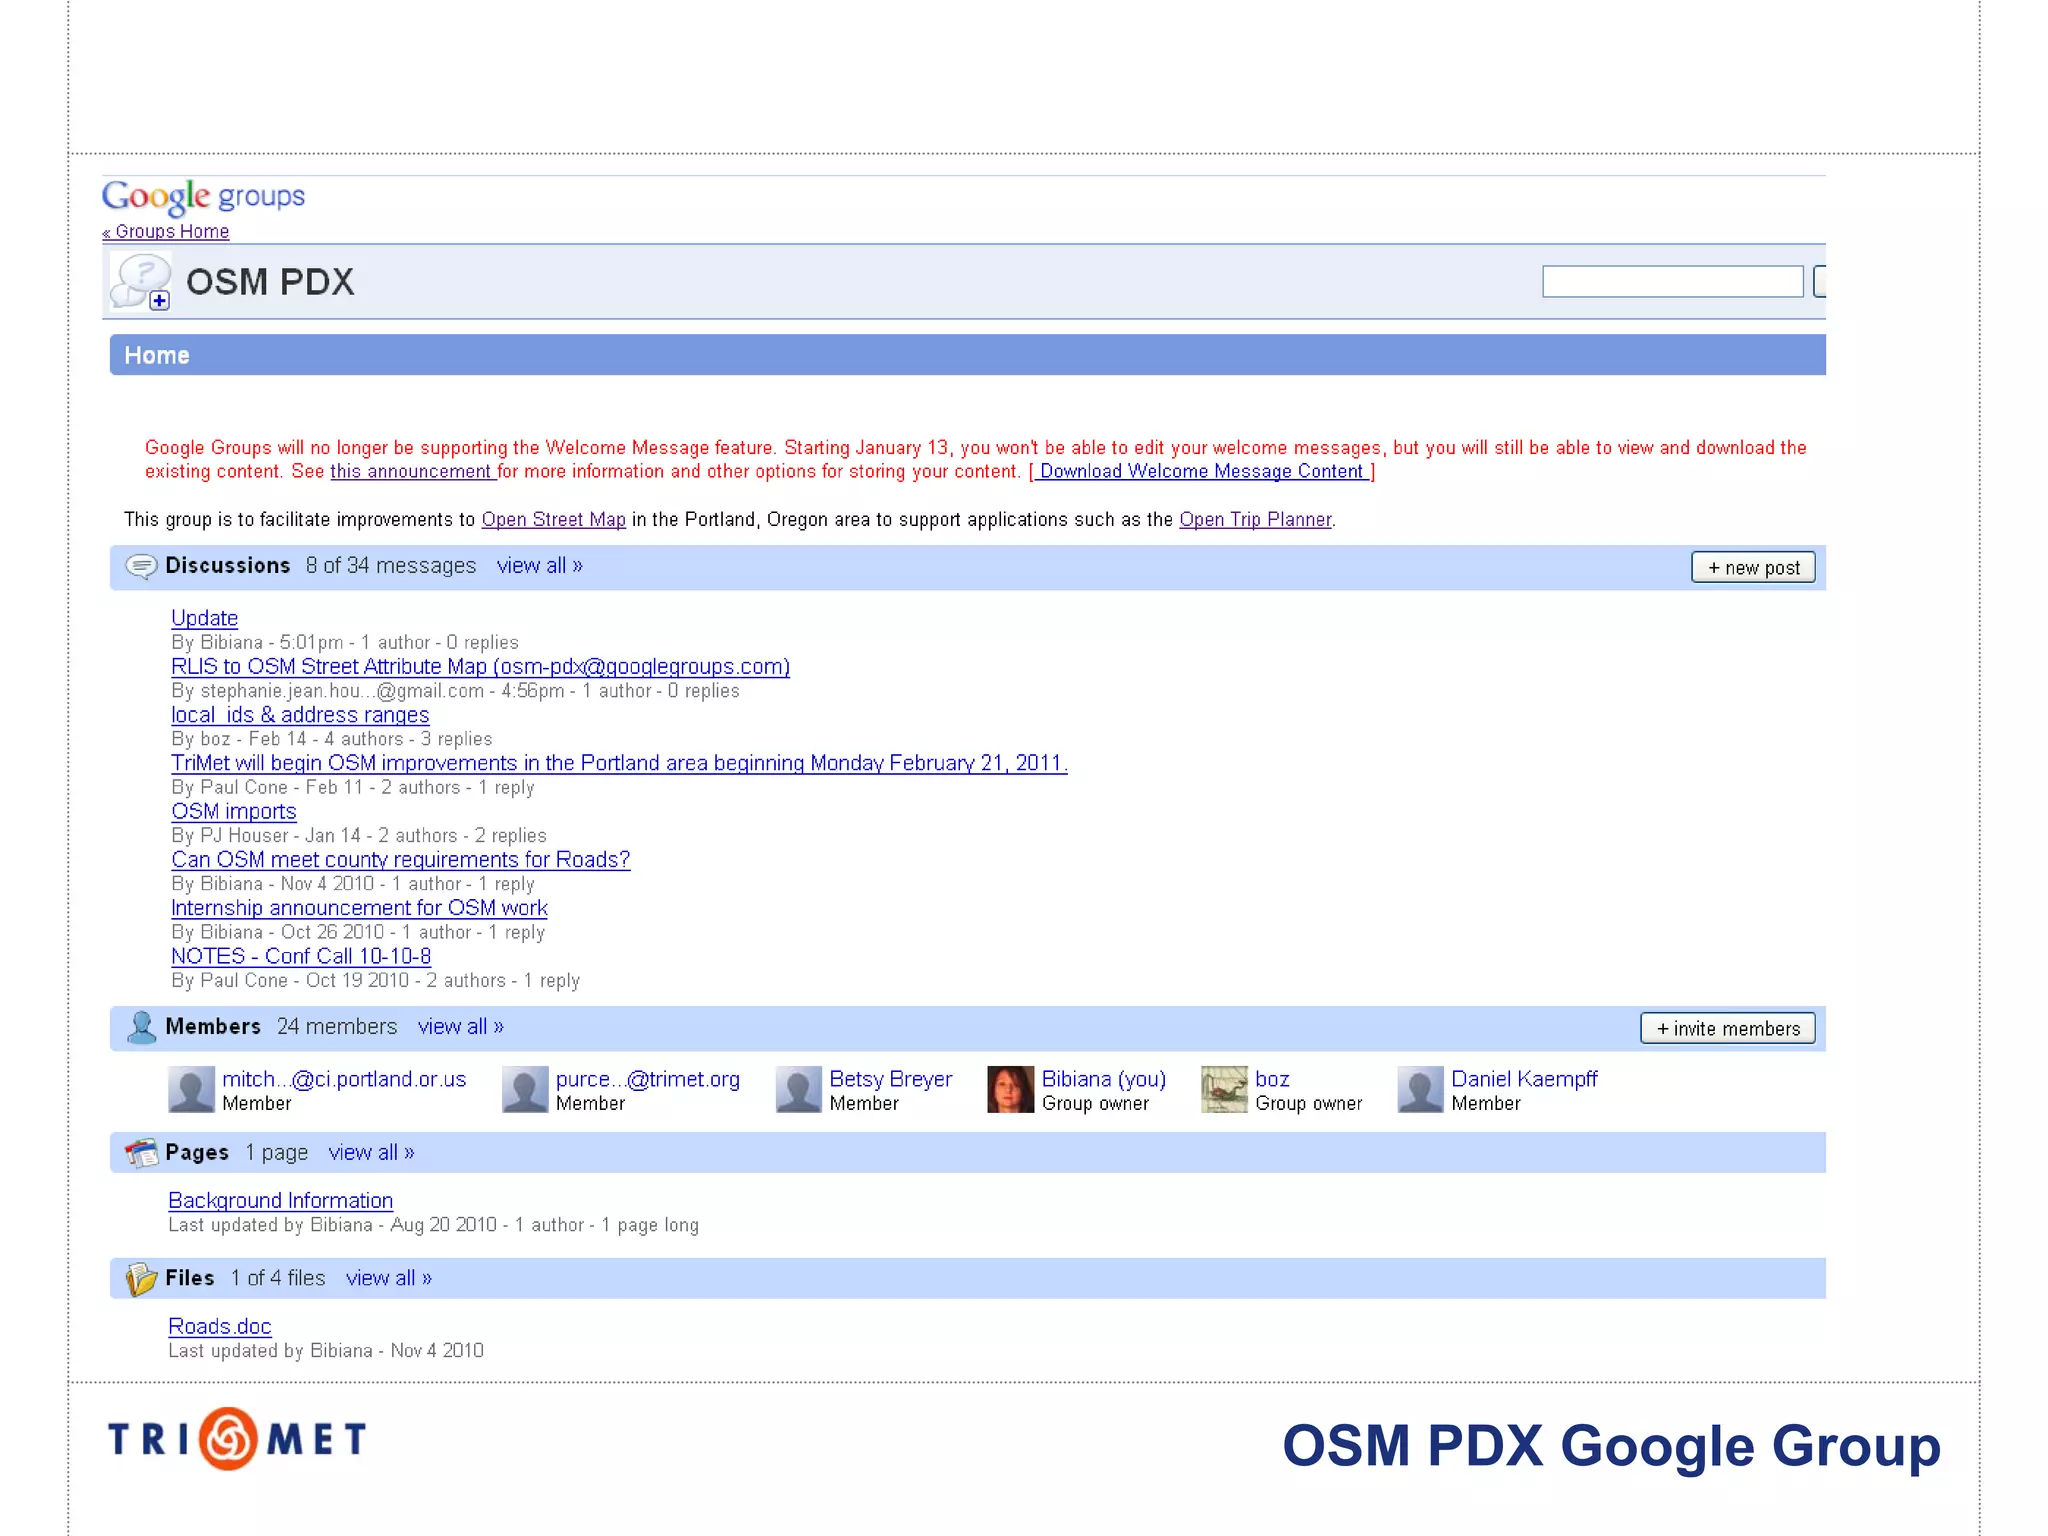Click 'OSM PDX Google Group' slide title
This screenshot has height=1536, width=2048.
tap(1611, 1446)
